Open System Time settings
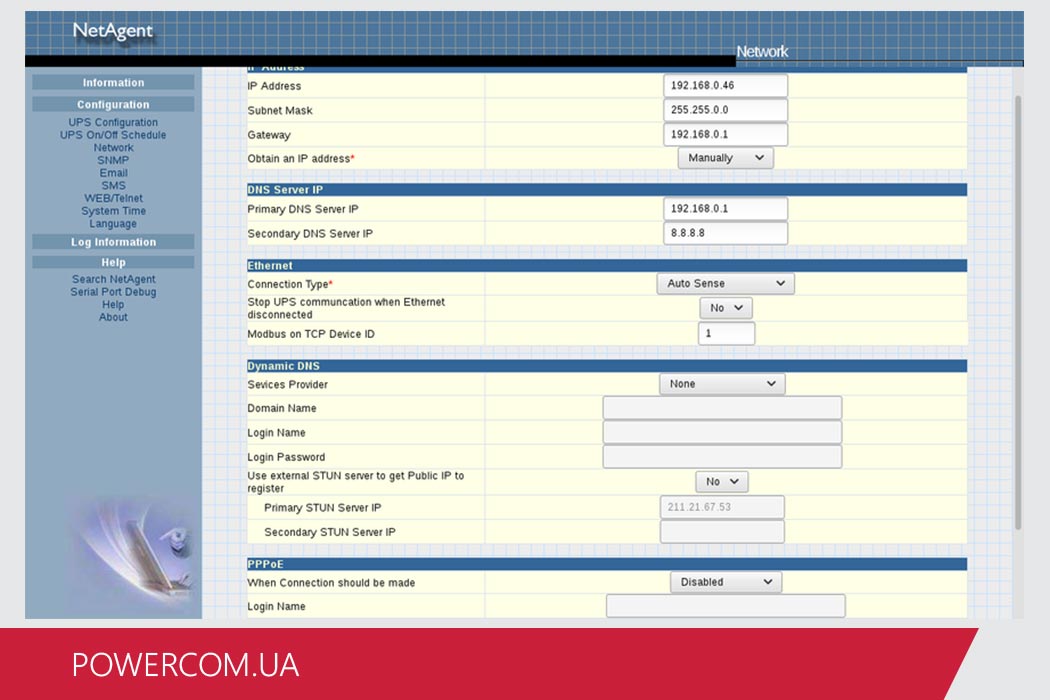Image resolution: width=1050 pixels, height=700 pixels. [x=113, y=211]
